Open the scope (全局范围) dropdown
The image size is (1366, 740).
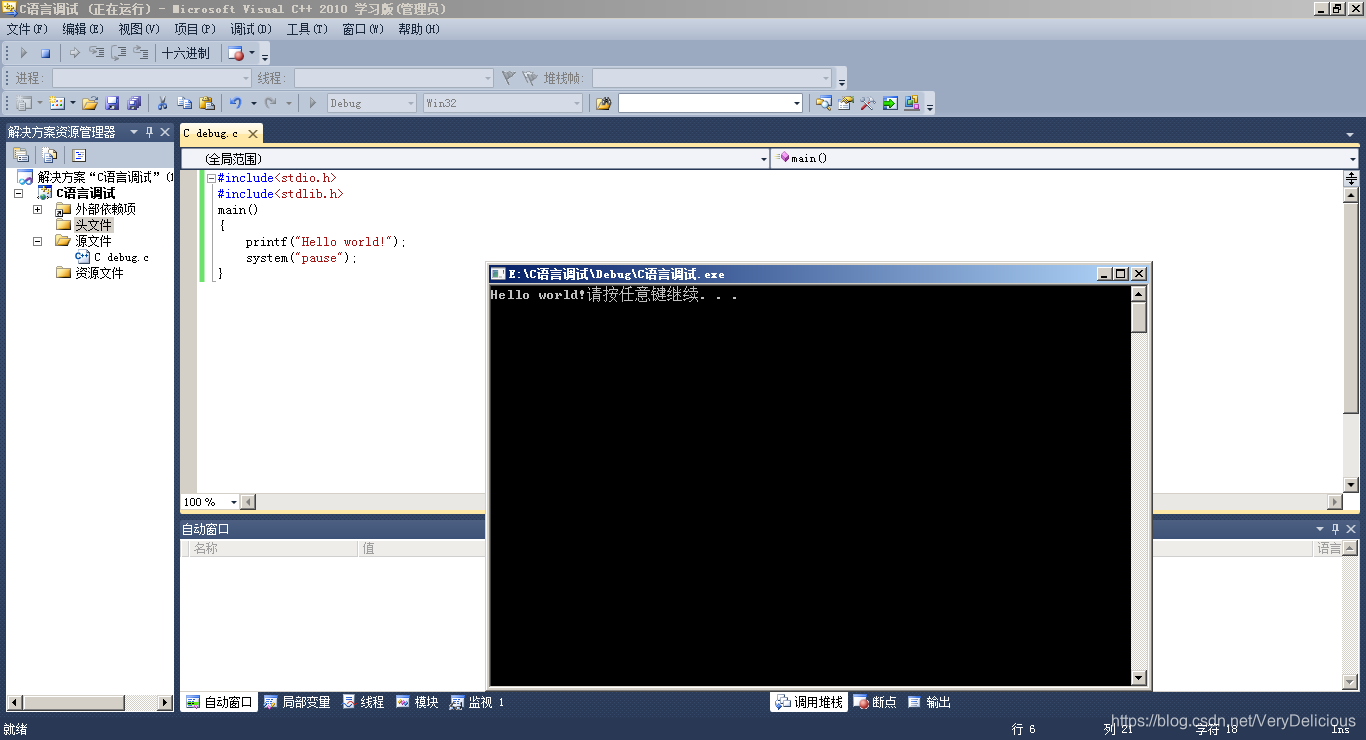coord(764,158)
